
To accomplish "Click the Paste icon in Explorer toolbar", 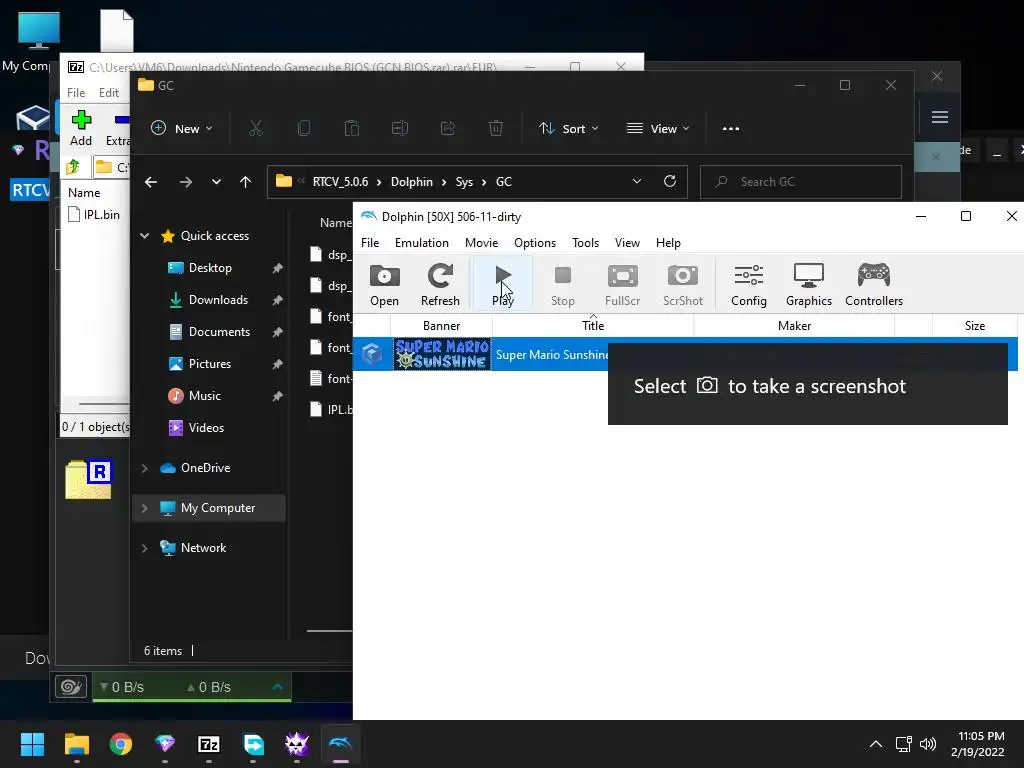I will (x=352, y=129).
